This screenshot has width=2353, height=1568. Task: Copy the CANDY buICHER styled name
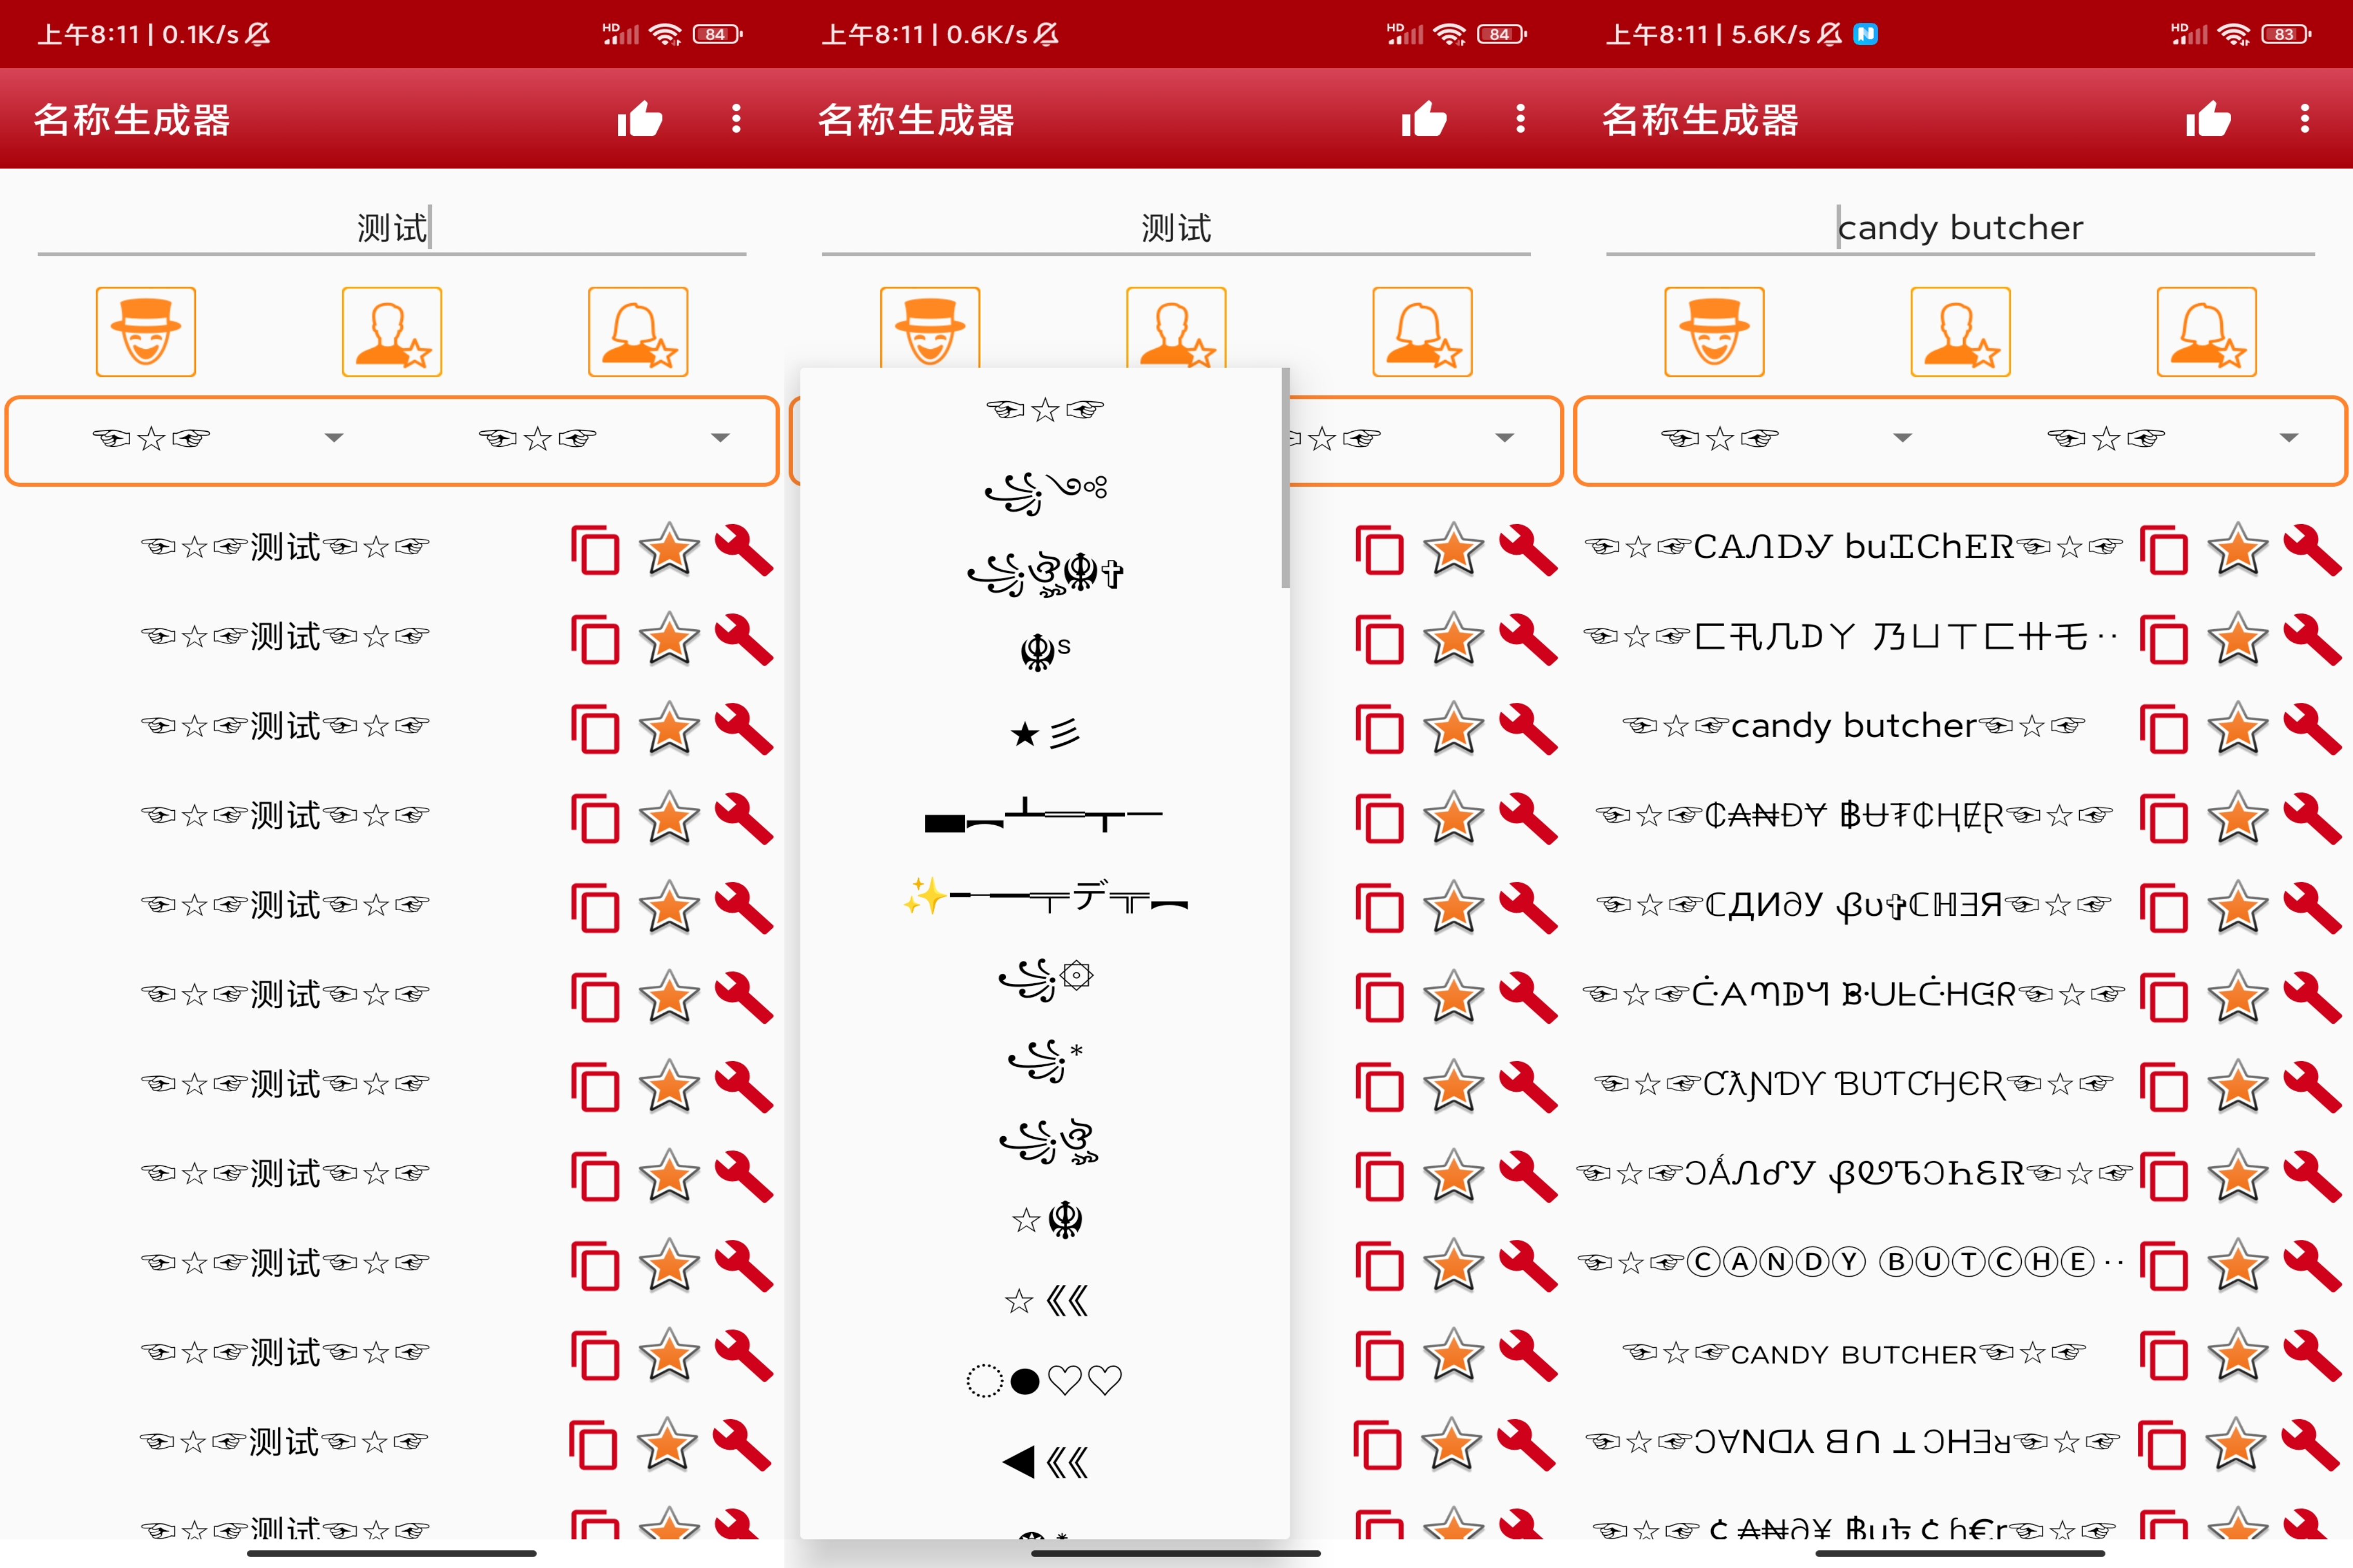point(2164,549)
